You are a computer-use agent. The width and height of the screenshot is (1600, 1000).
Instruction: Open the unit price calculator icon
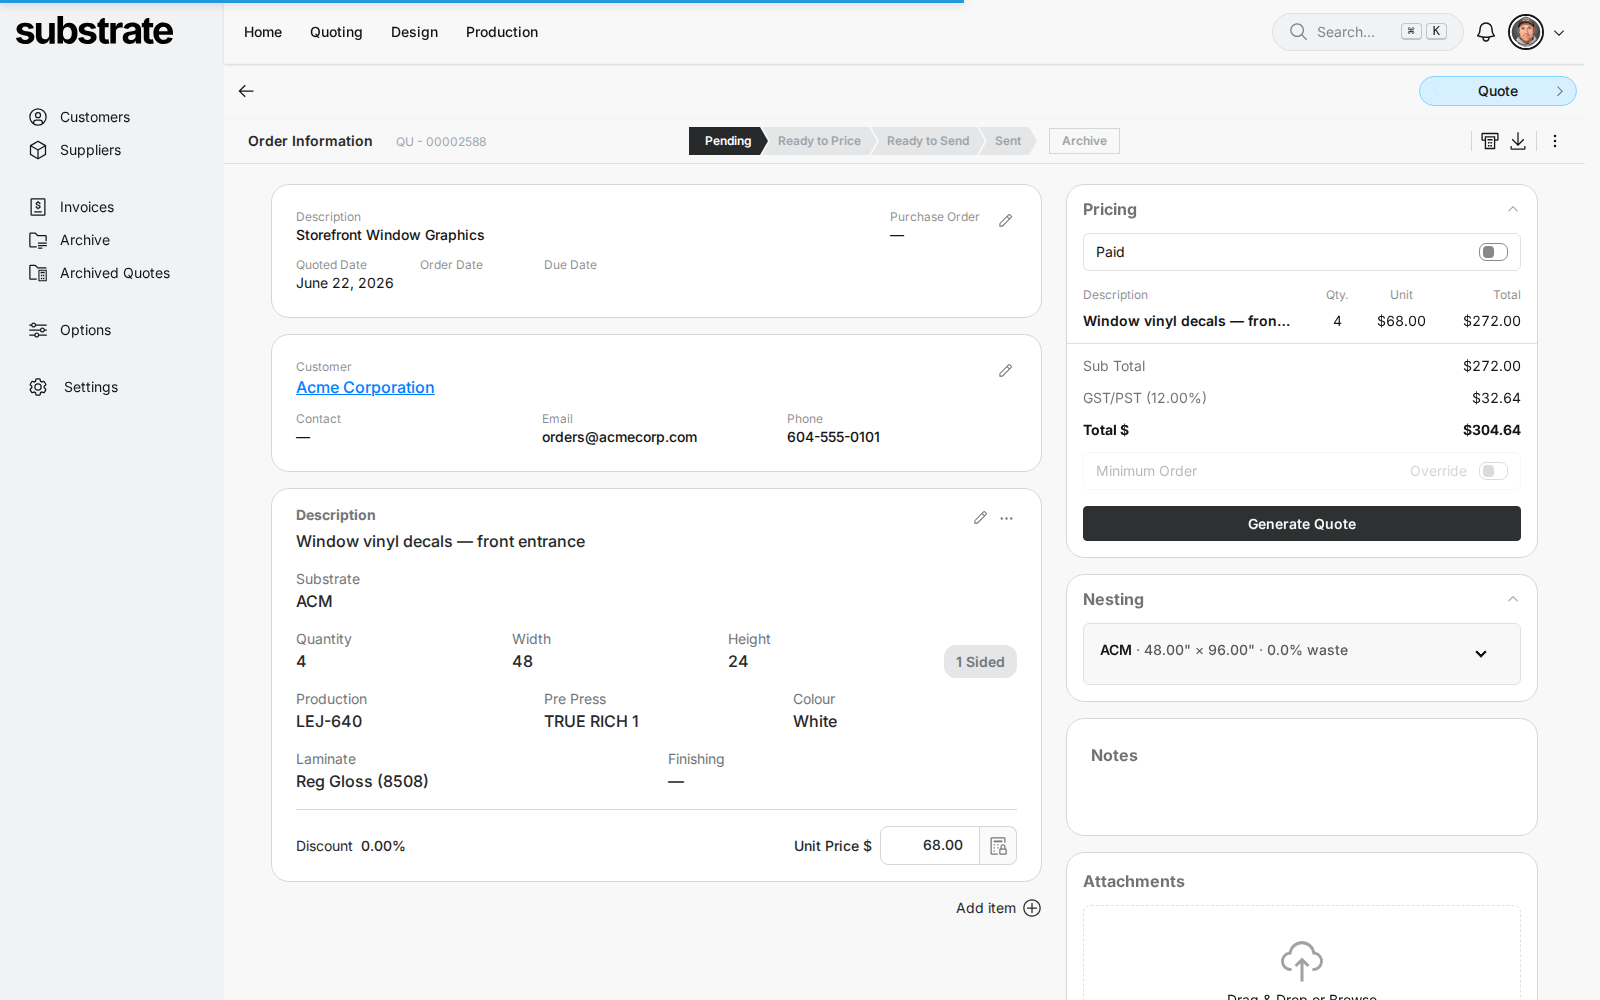[998, 846]
